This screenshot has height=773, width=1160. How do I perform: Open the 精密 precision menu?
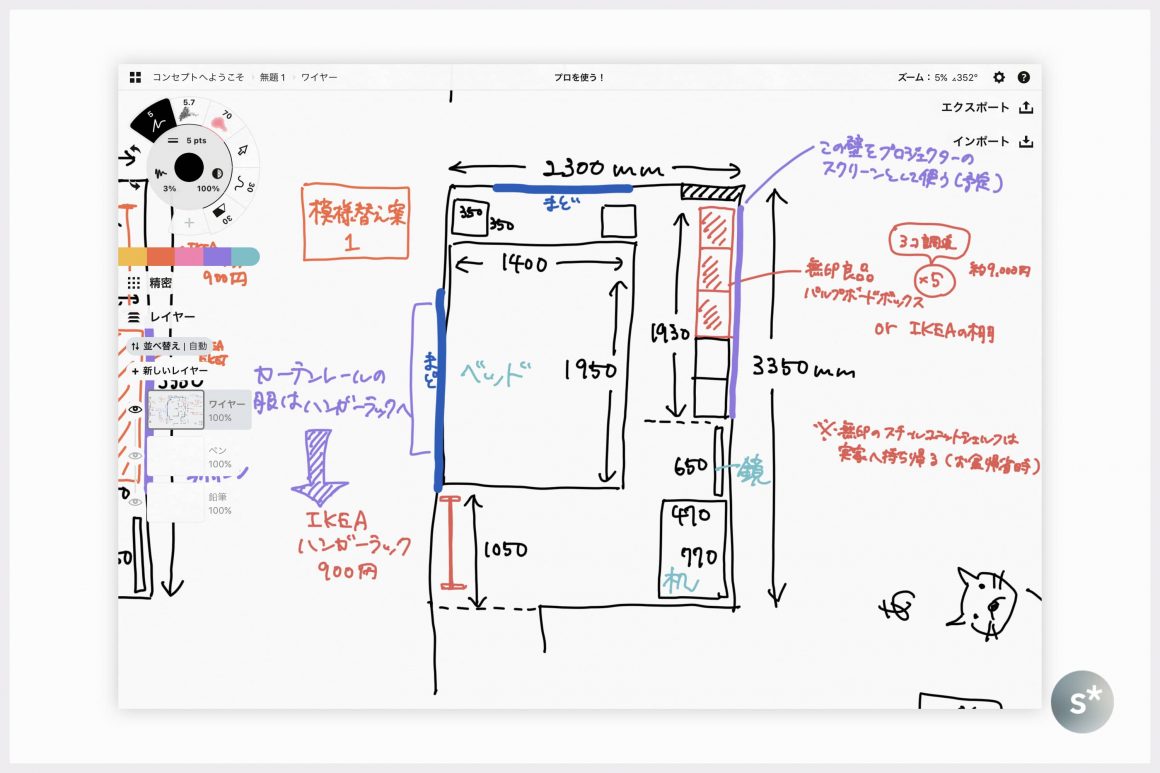(x=160, y=283)
